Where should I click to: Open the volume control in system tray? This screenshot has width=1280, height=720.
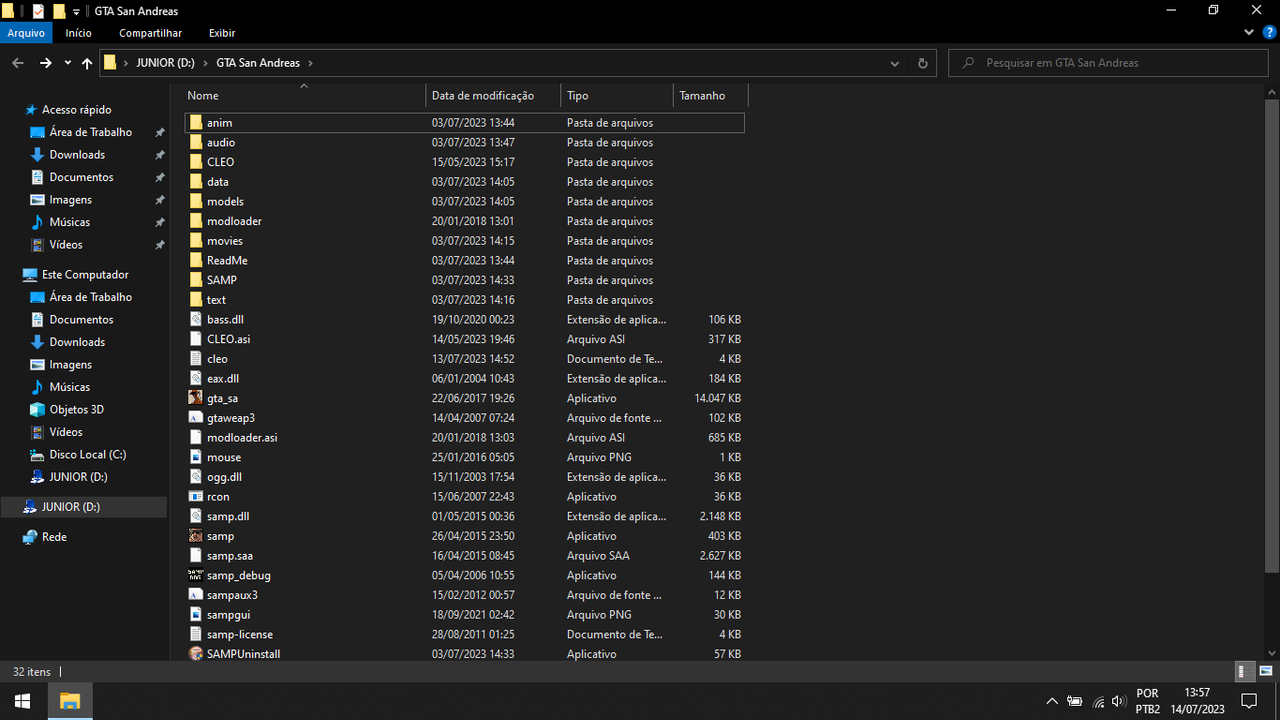1119,701
